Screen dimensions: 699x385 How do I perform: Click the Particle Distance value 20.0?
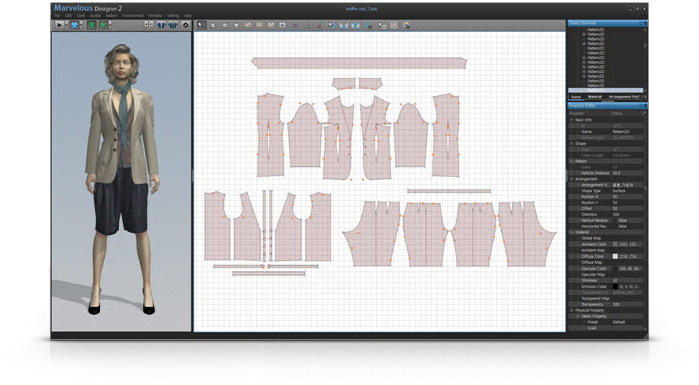[627, 173]
